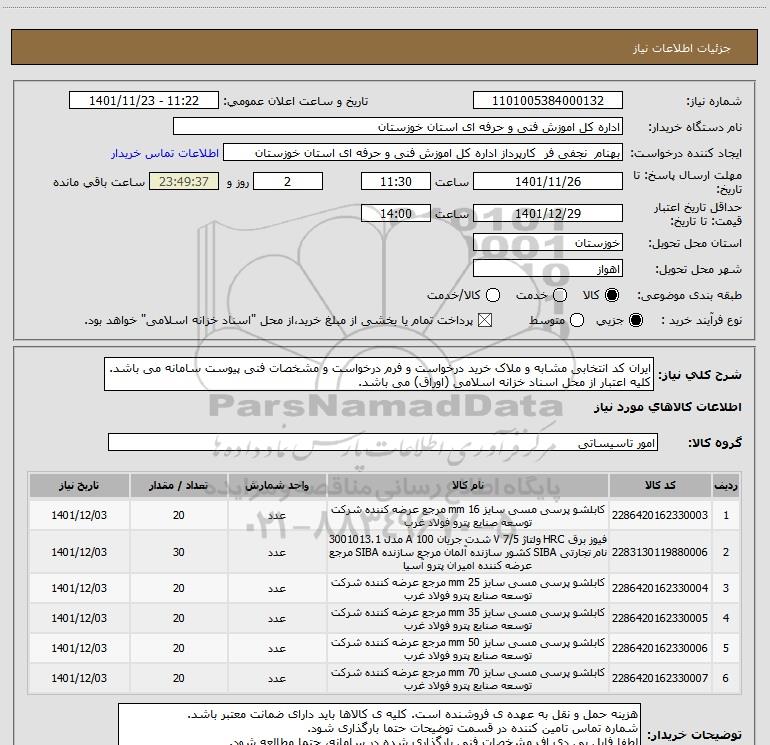Click the countdown timer 23:49:37
Image resolution: width=770 pixels, height=745 pixels.
184,181
